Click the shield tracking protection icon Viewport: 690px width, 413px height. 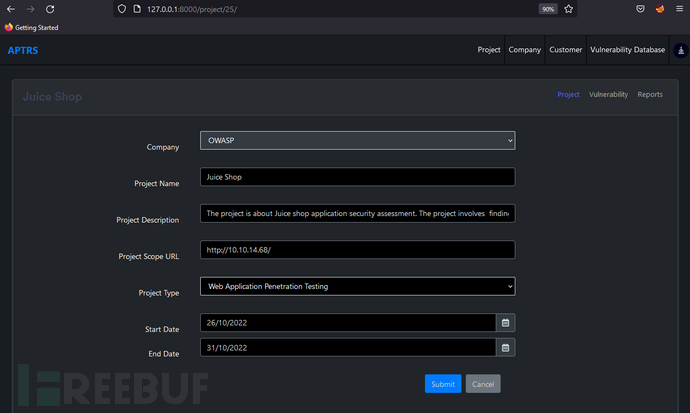click(122, 9)
